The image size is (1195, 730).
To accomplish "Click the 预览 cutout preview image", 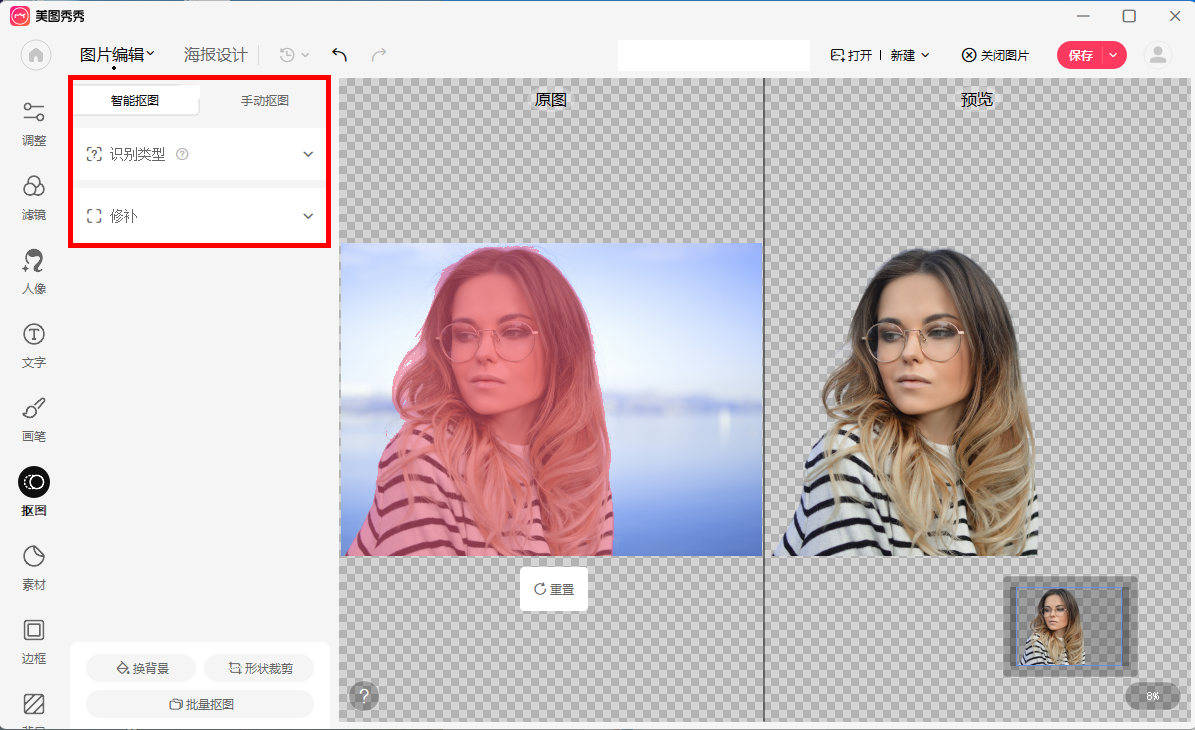I will pyautogui.click(x=905, y=402).
